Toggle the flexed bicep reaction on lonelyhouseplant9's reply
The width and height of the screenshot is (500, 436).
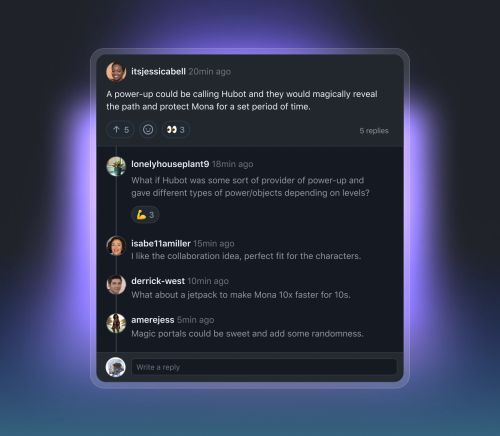(x=145, y=215)
